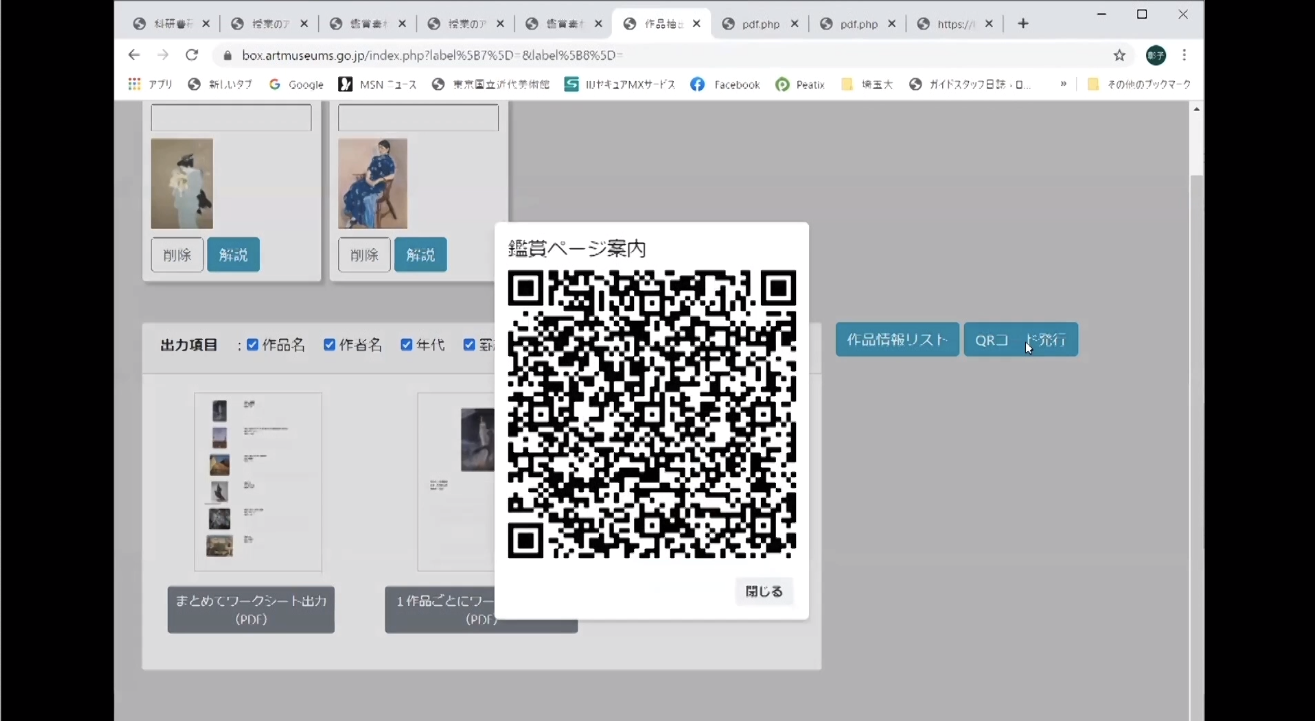Go back to the previous page
The height and width of the screenshot is (721, 1315).
134,55
